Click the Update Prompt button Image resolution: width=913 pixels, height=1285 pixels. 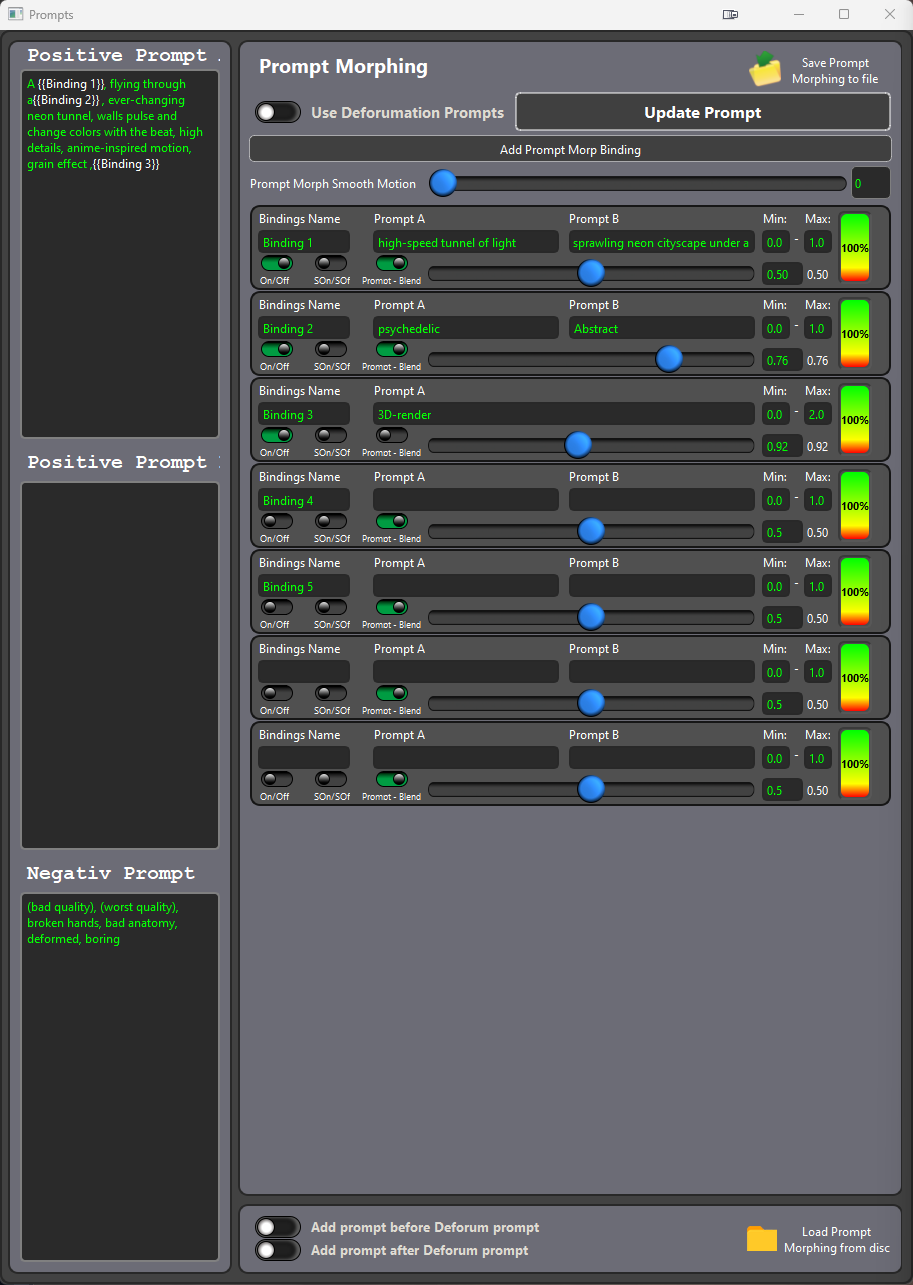(703, 112)
